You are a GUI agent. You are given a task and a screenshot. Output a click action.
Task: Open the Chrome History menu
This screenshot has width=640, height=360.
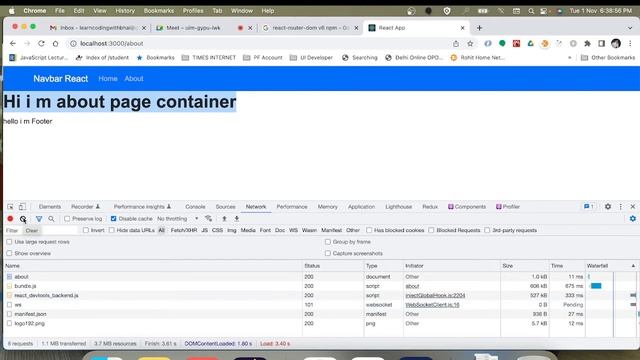coord(125,11)
